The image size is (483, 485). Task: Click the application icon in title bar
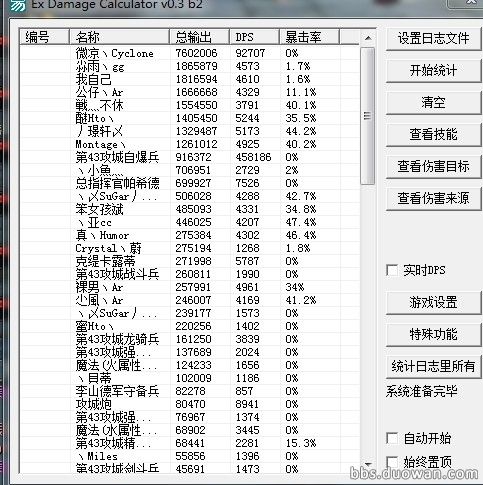point(17,5)
